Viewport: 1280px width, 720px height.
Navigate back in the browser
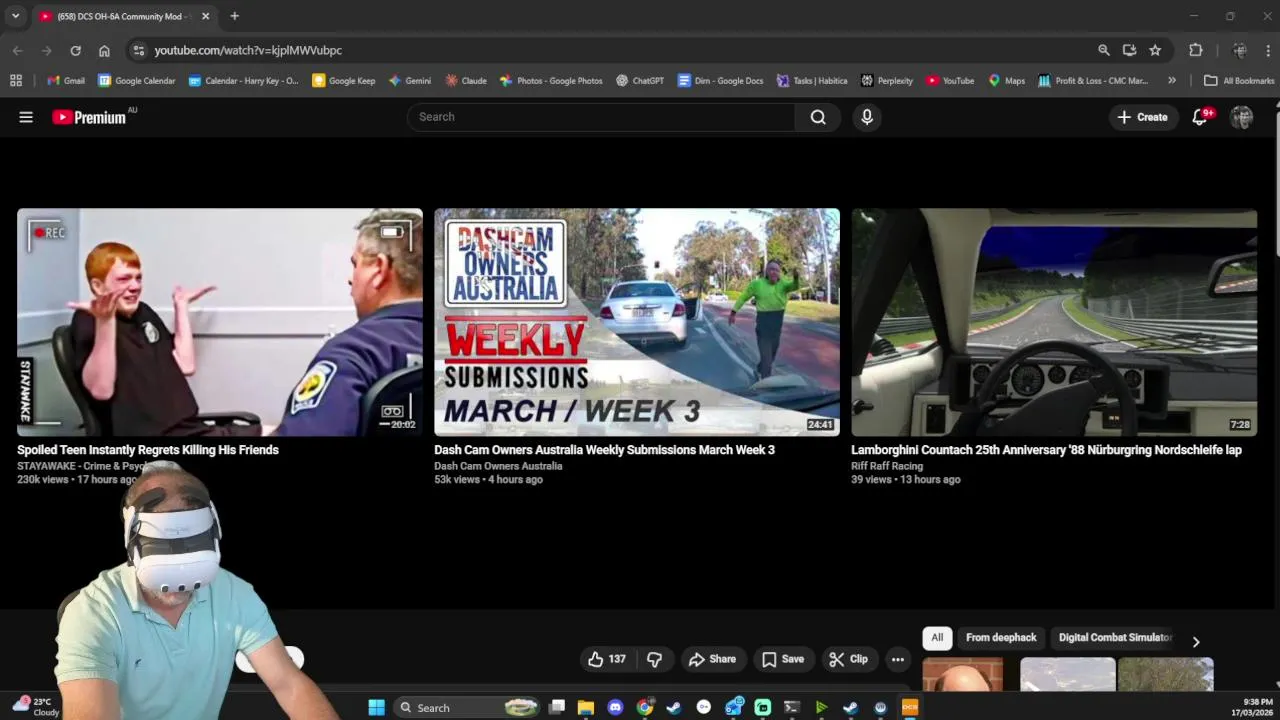coord(17,50)
